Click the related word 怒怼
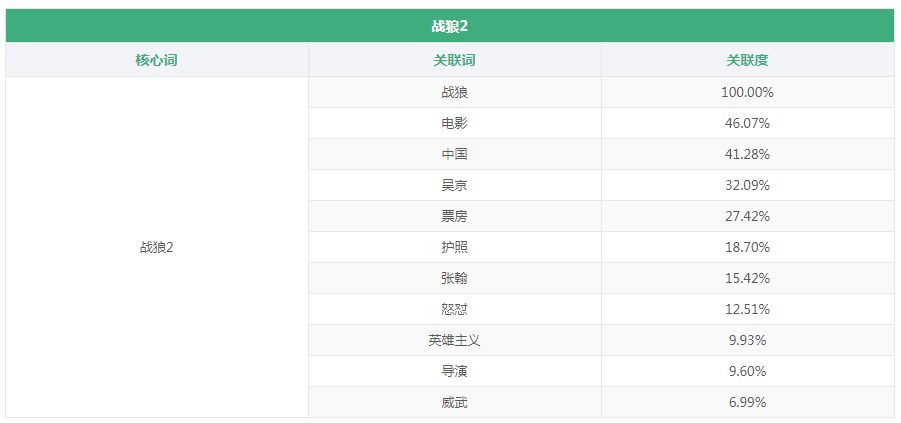This screenshot has width=901, height=423. pyautogui.click(x=454, y=309)
